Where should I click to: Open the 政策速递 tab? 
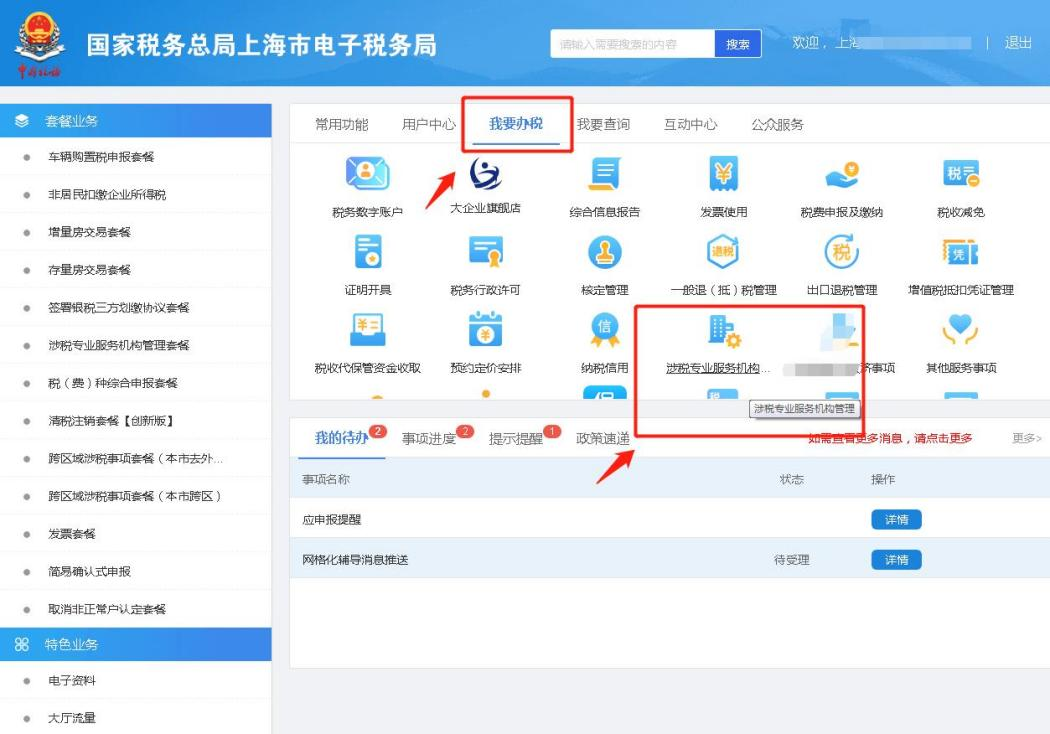pyautogui.click(x=603, y=439)
